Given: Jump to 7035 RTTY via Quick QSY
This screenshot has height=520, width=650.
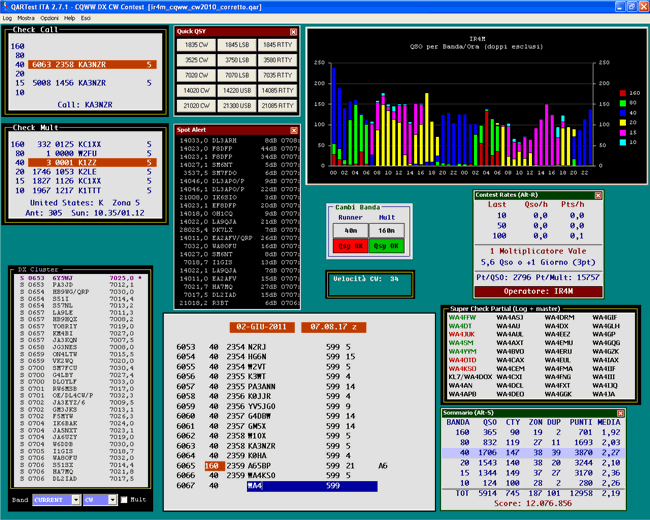Looking at the screenshot, I should tap(277, 75).
